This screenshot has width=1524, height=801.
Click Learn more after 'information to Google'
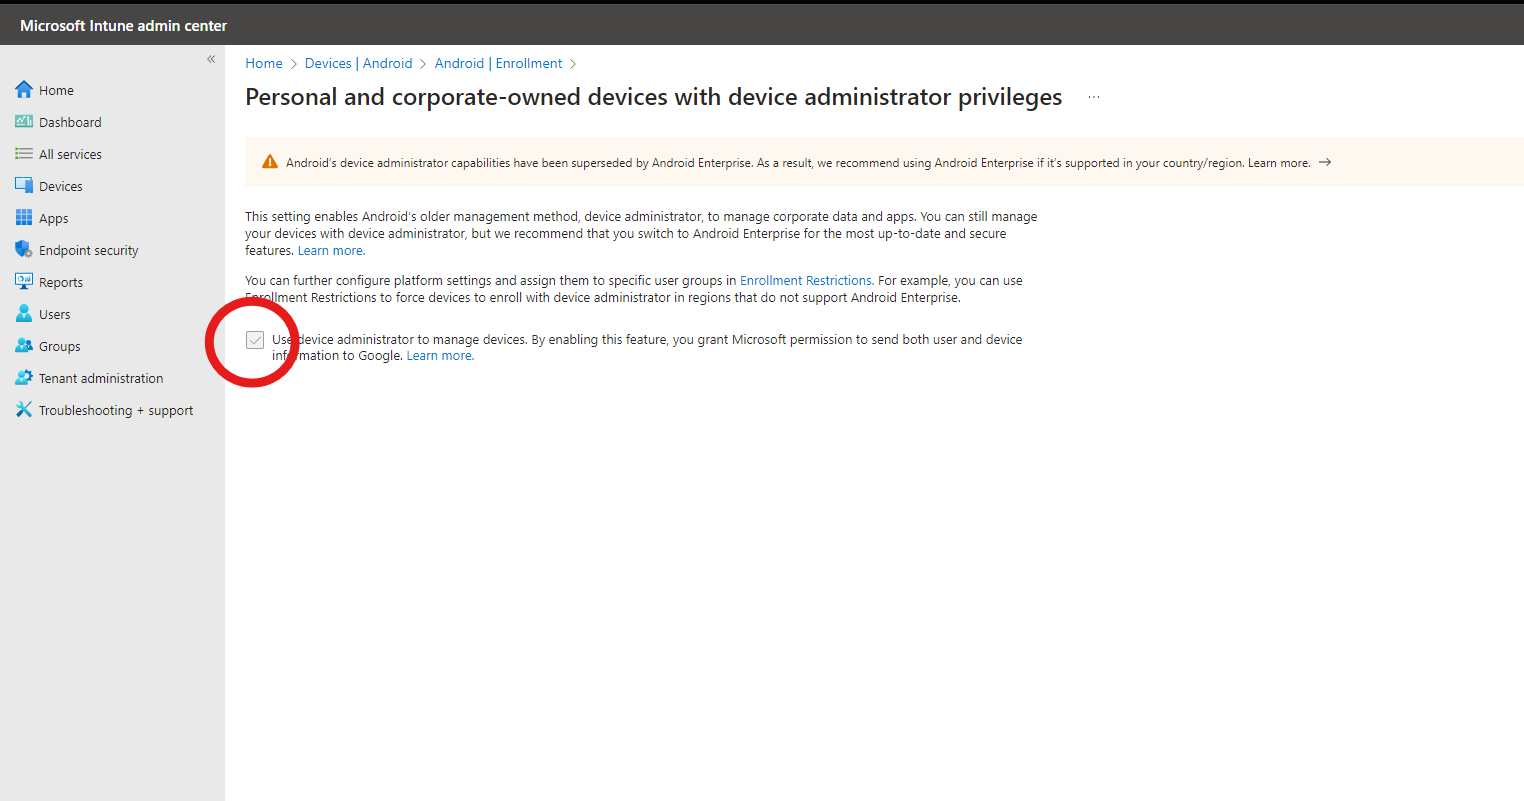pos(440,356)
